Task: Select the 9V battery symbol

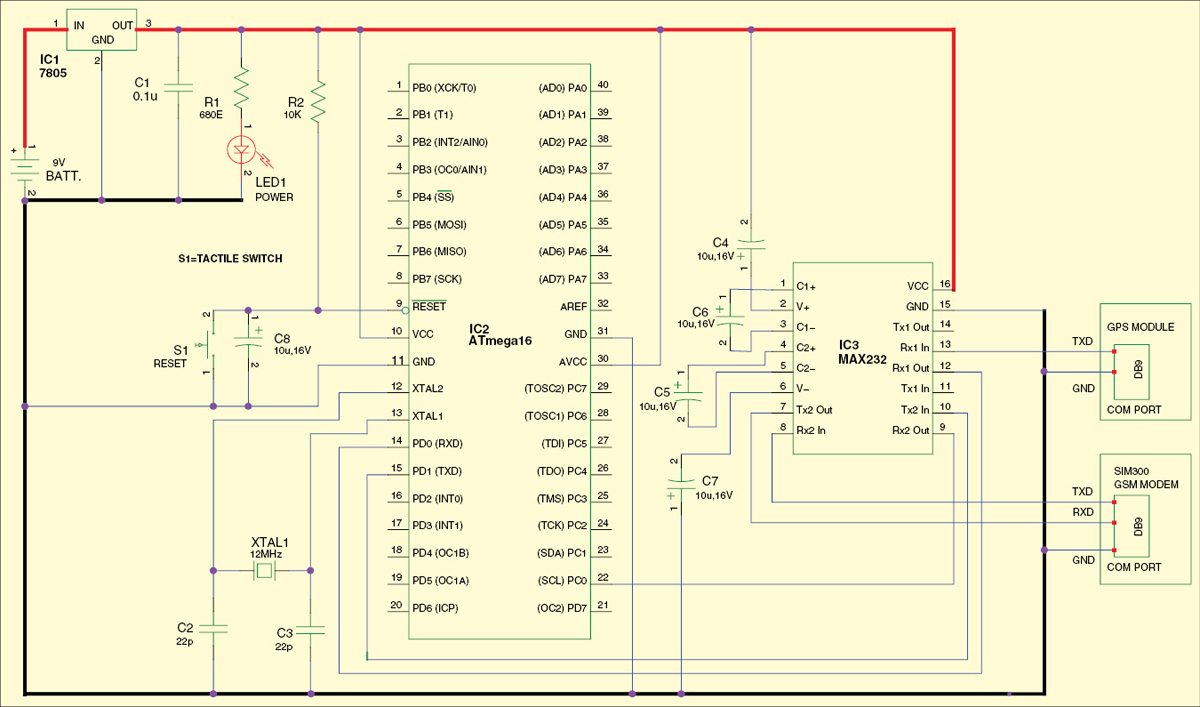Action: point(24,168)
